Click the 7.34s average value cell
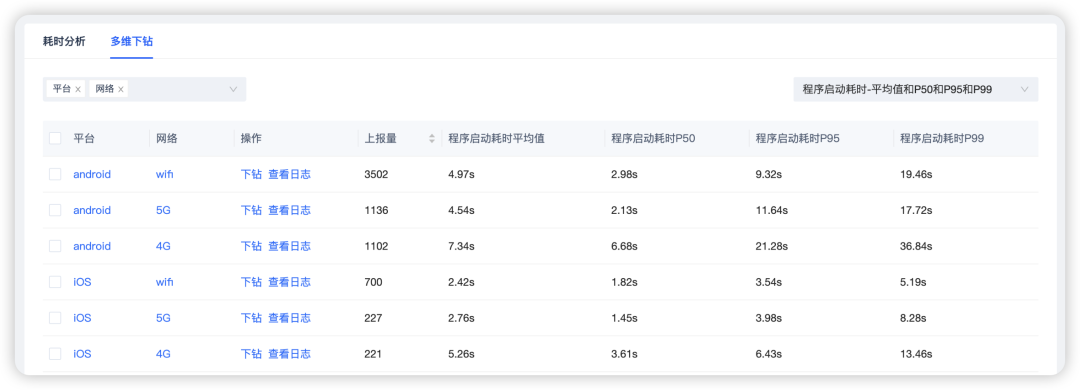1080x390 pixels. coord(461,246)
